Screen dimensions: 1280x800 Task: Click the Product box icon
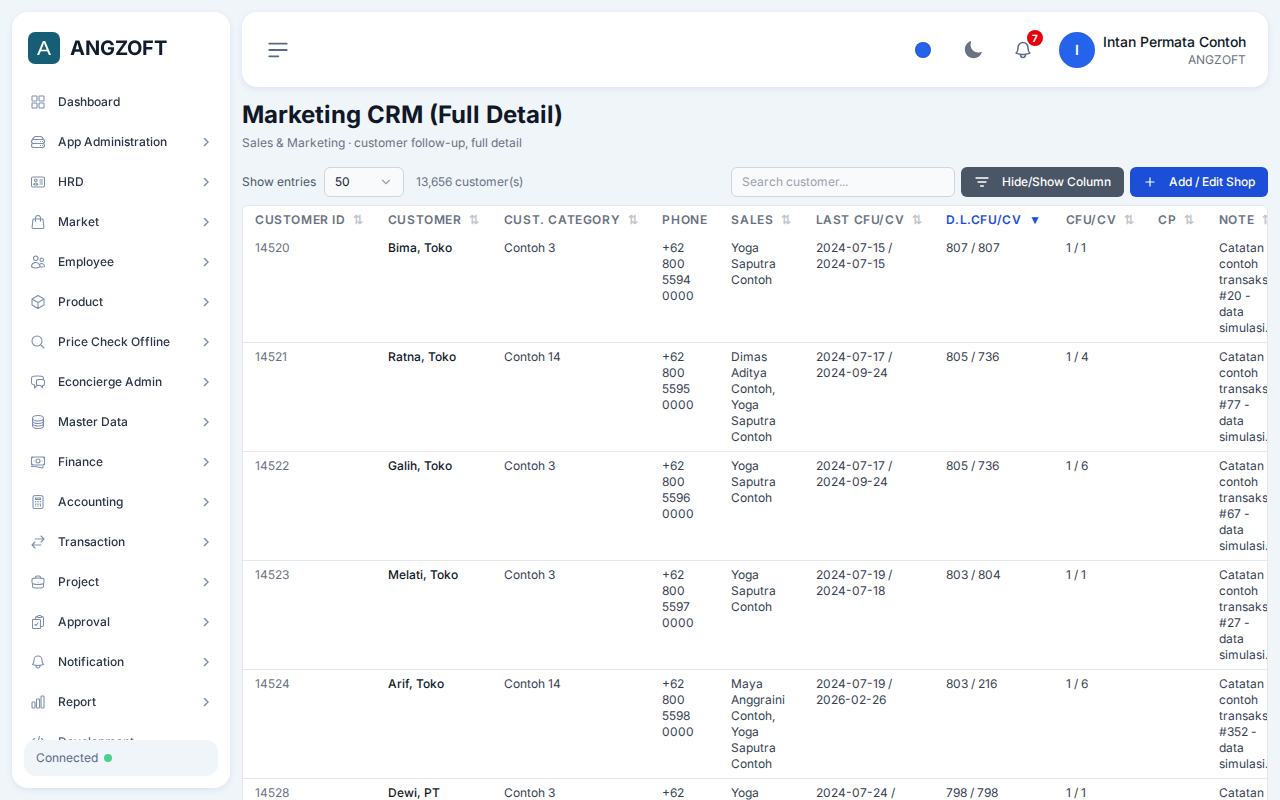(38, 302)
